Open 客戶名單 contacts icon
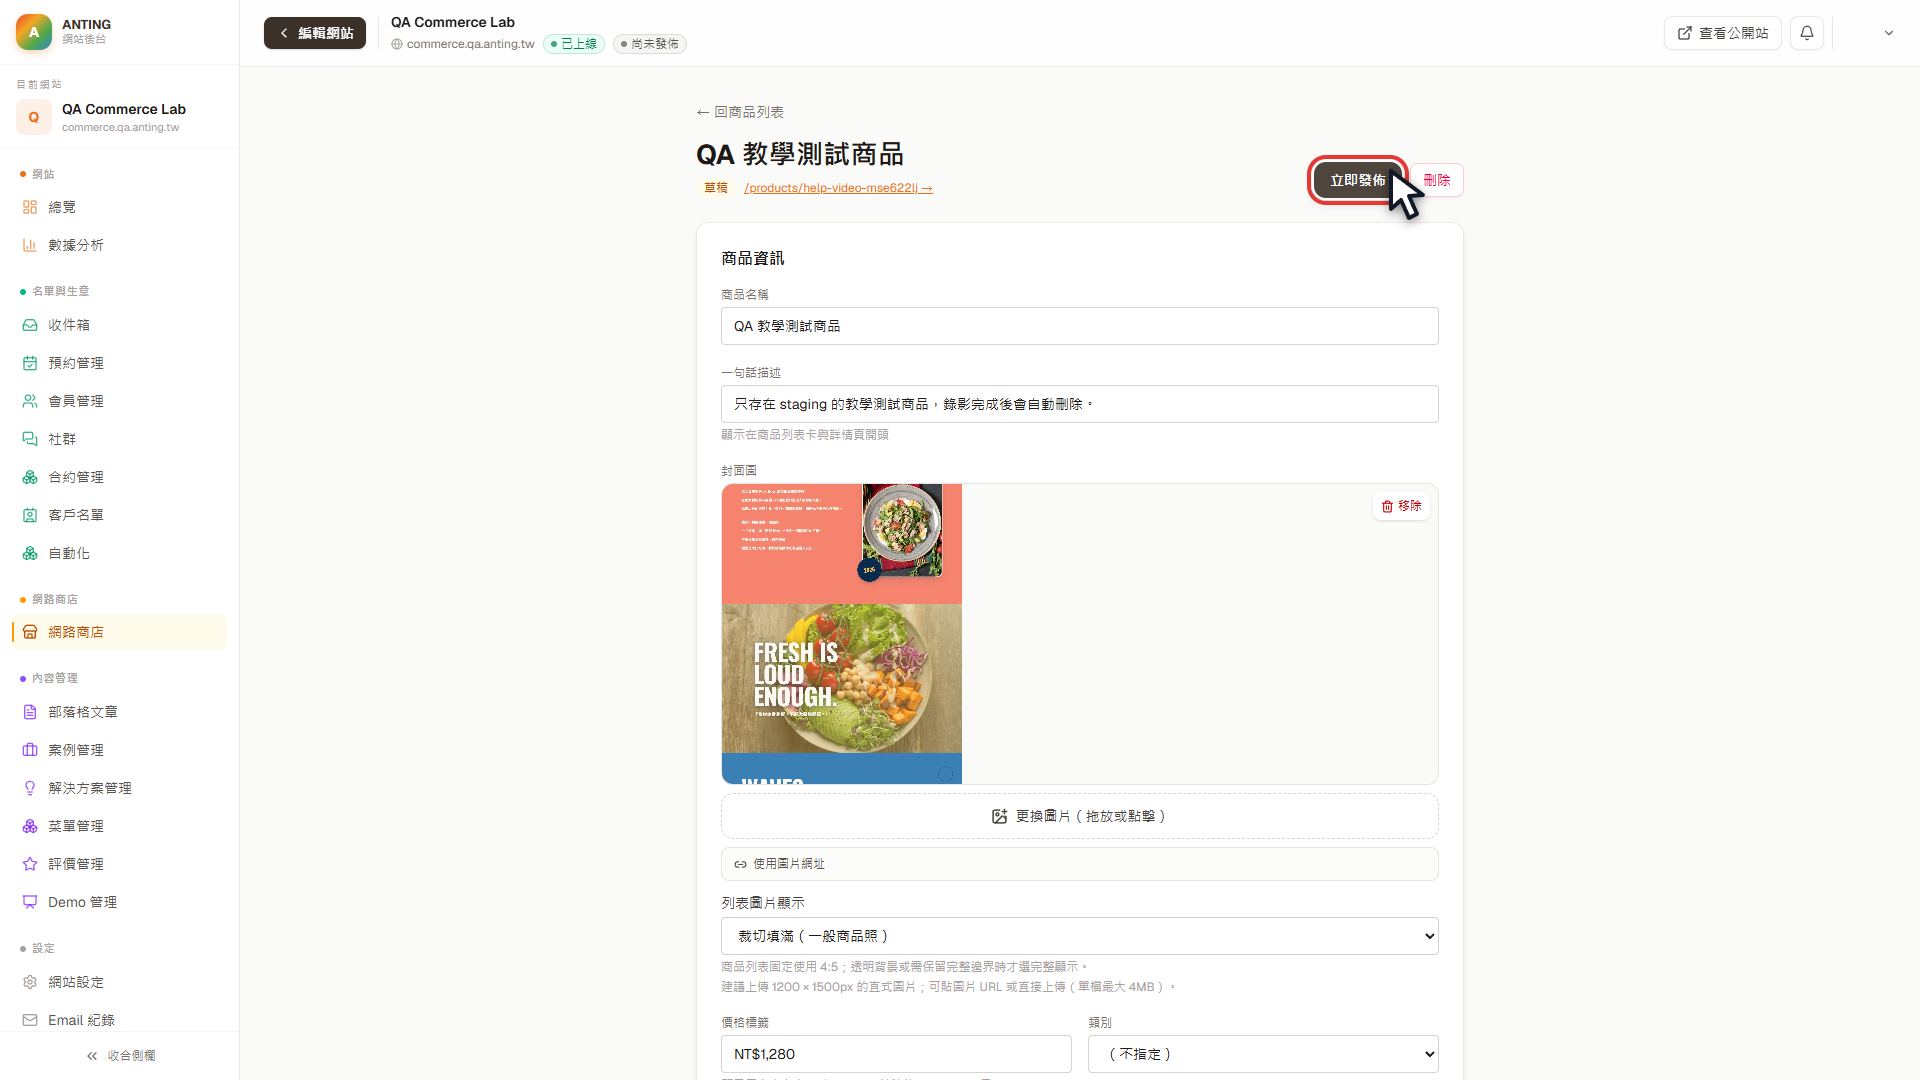The height and width of the screenshot is (1080, 1920). [x=30, y=515]
